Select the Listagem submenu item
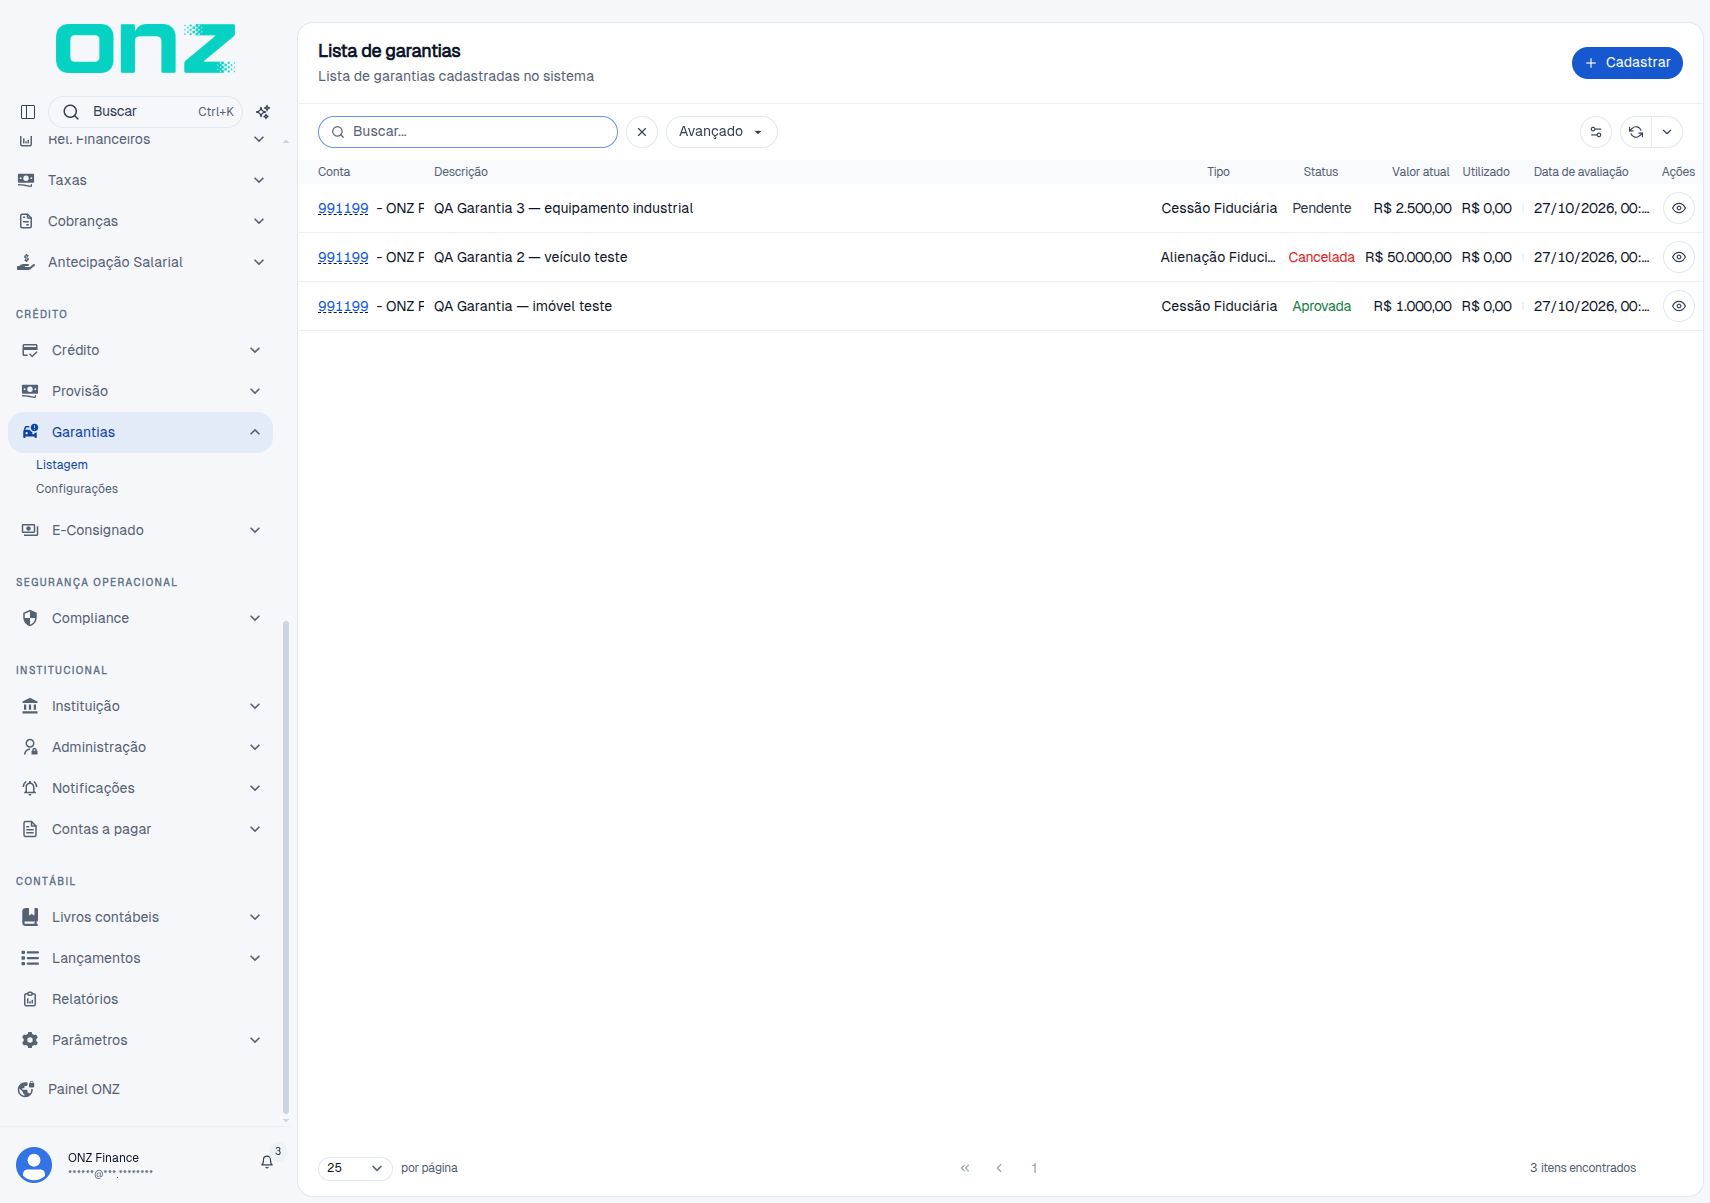The image size is (1710, 1203). (x=62, y=465)
